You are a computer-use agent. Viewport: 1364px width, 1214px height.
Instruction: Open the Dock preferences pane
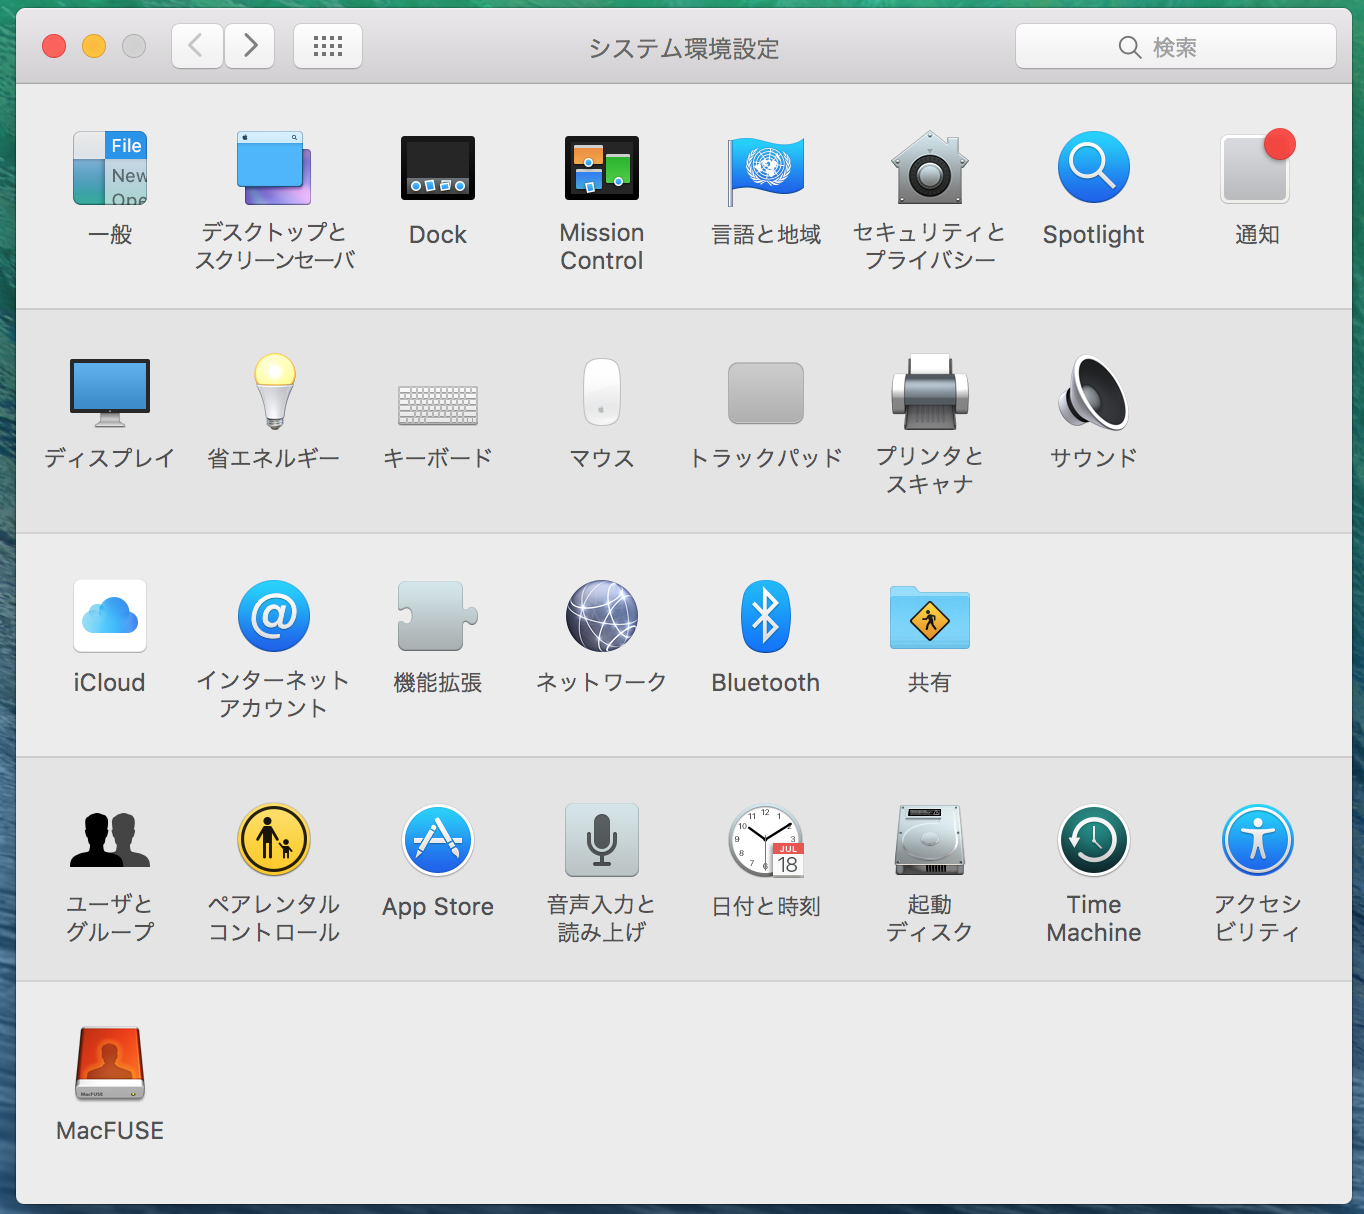[438, 168]
